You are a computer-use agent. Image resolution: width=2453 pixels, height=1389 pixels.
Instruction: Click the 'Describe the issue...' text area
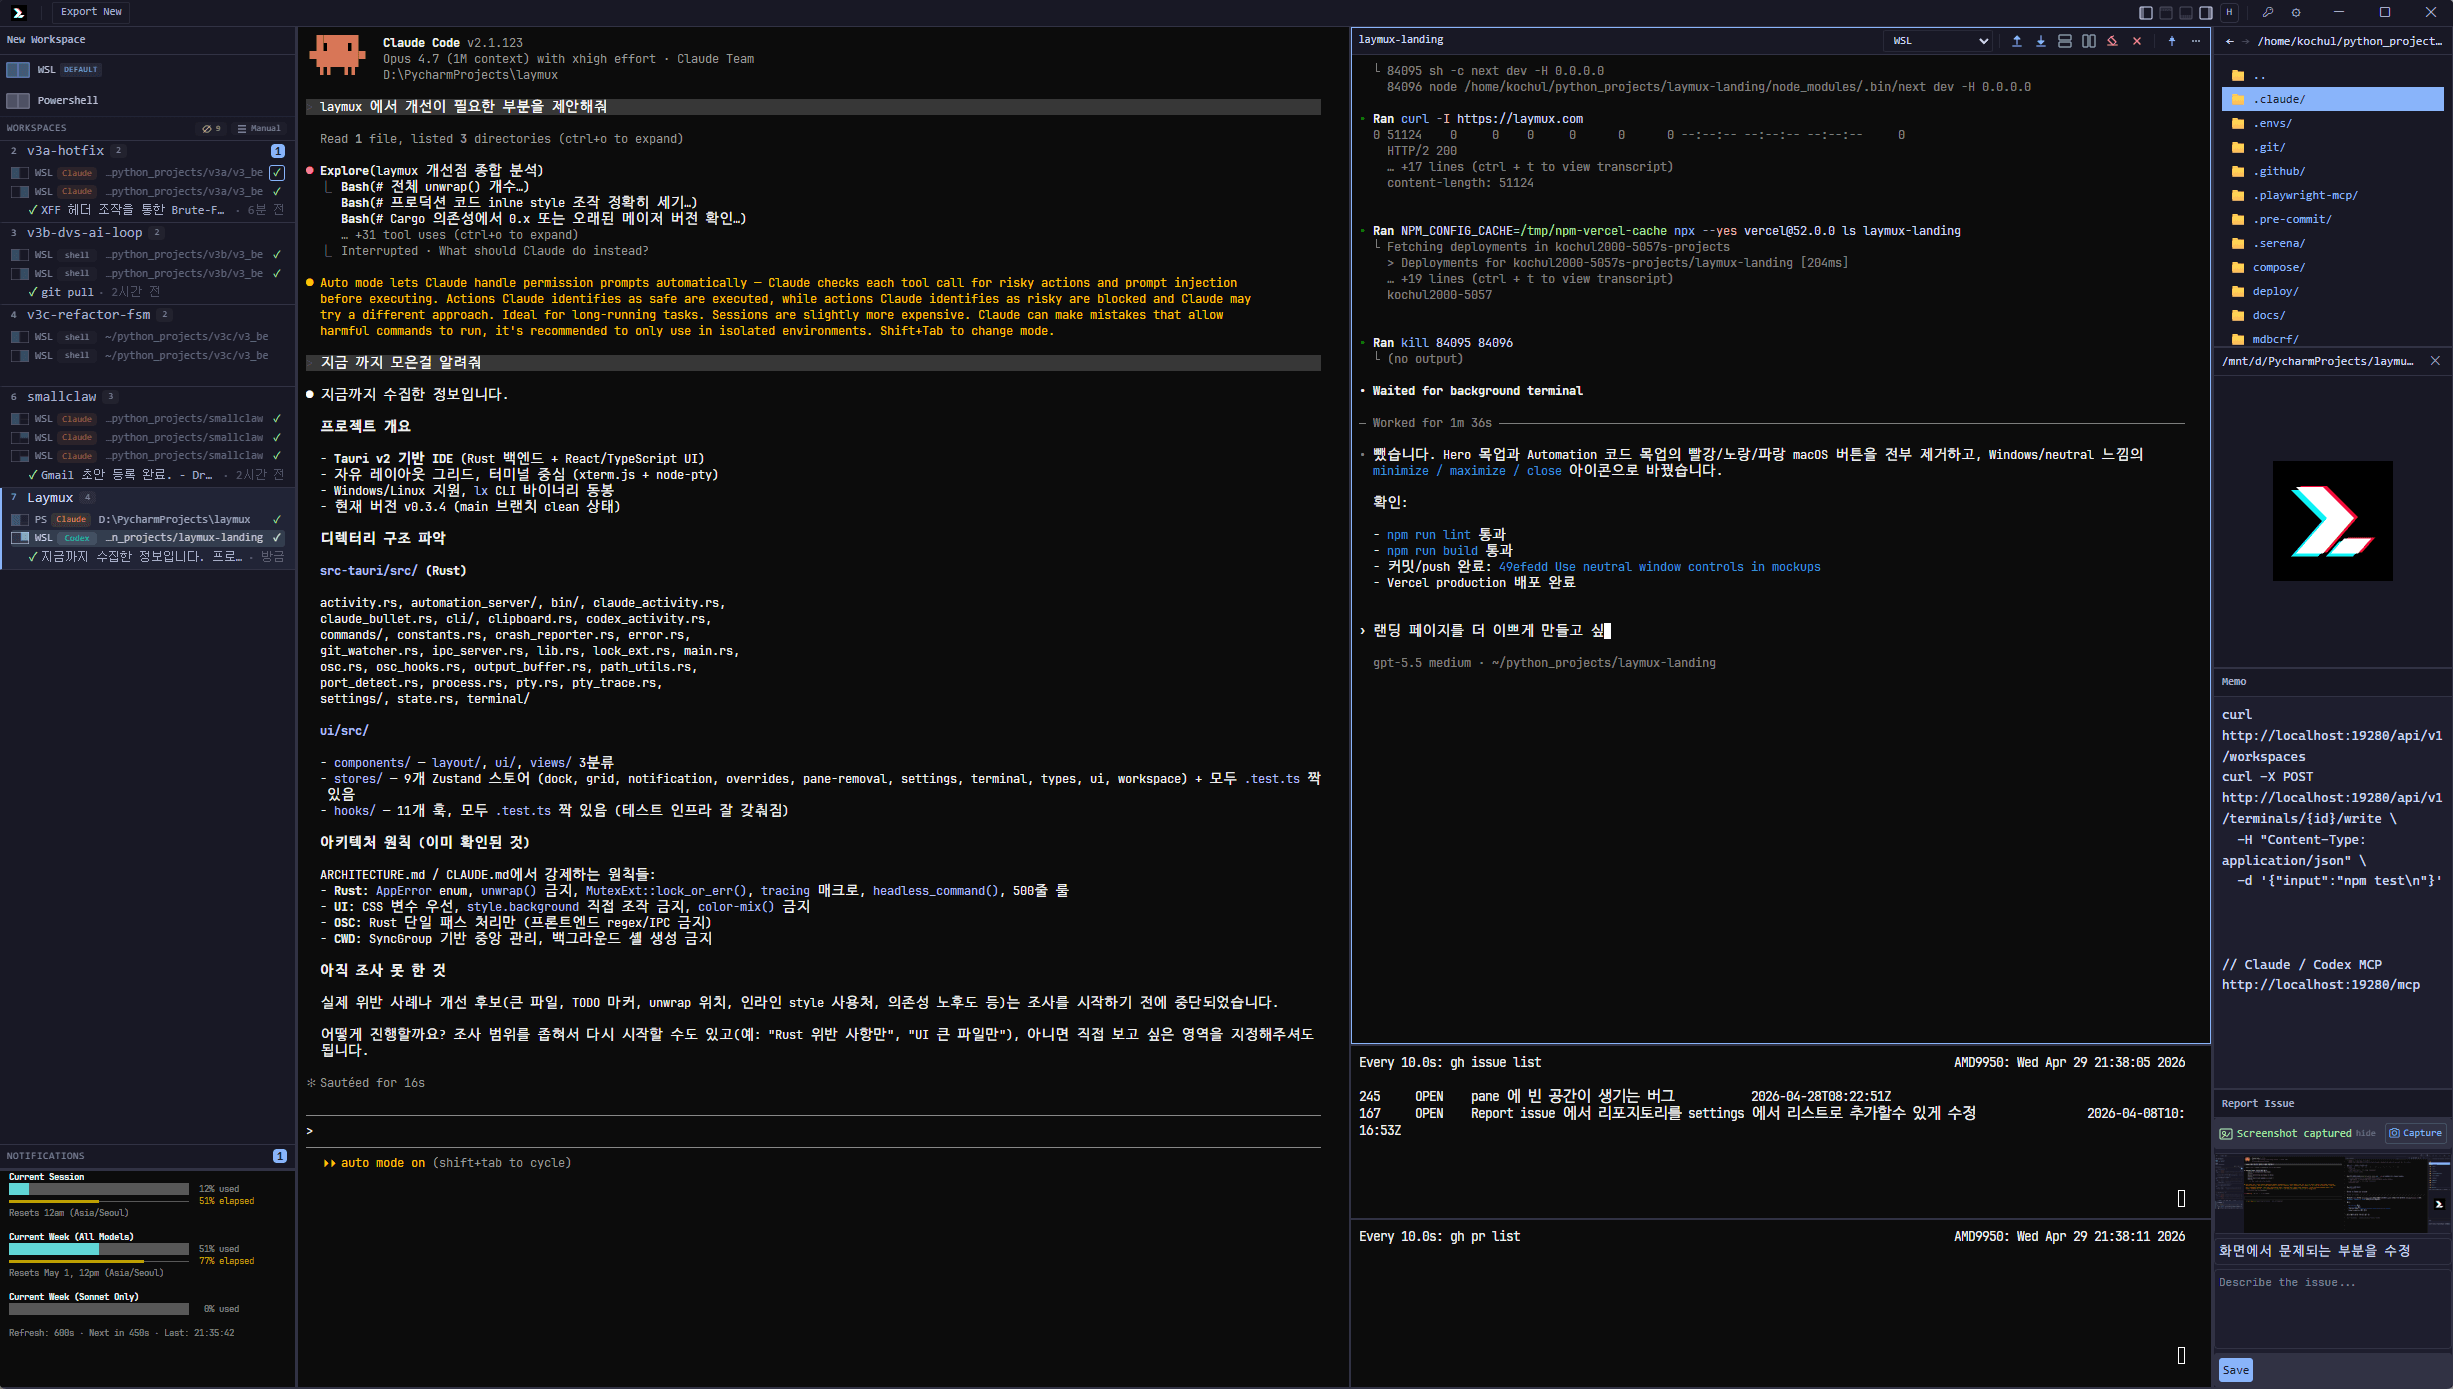tap(2331, 1308)
